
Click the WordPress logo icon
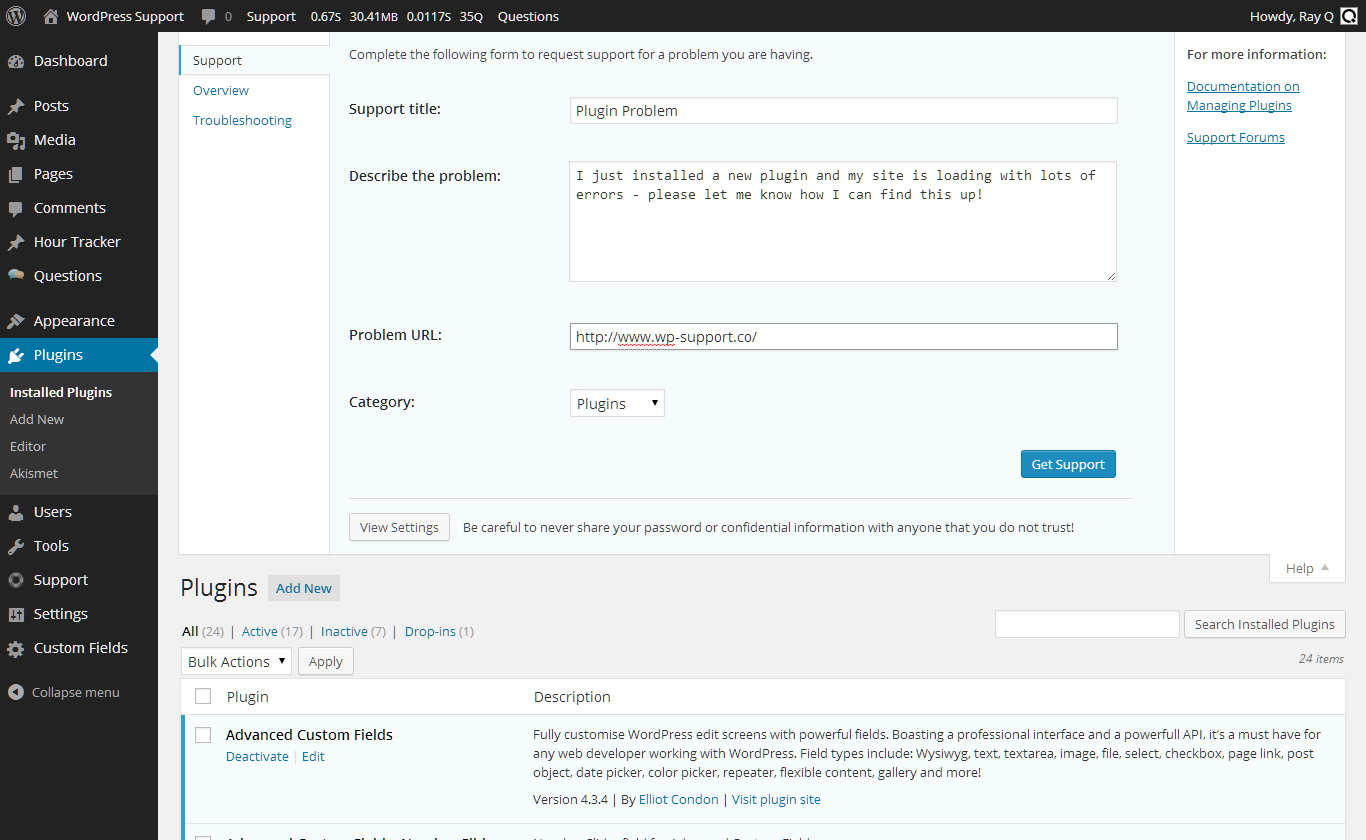coord(16,16)
